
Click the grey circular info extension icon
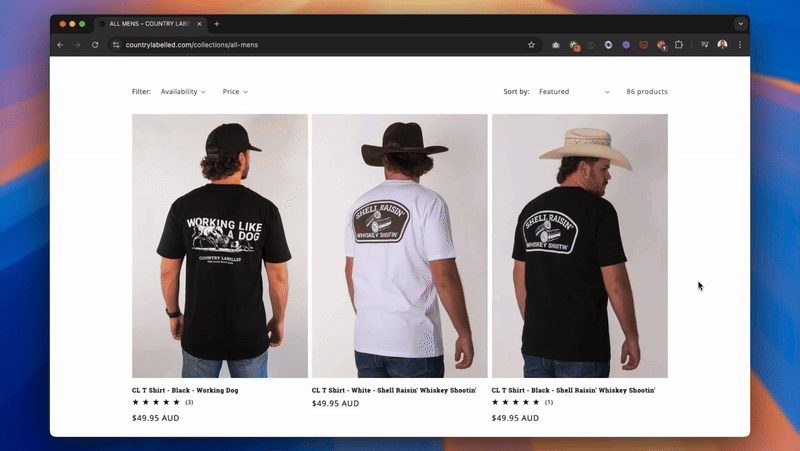(x=591, y=45)
